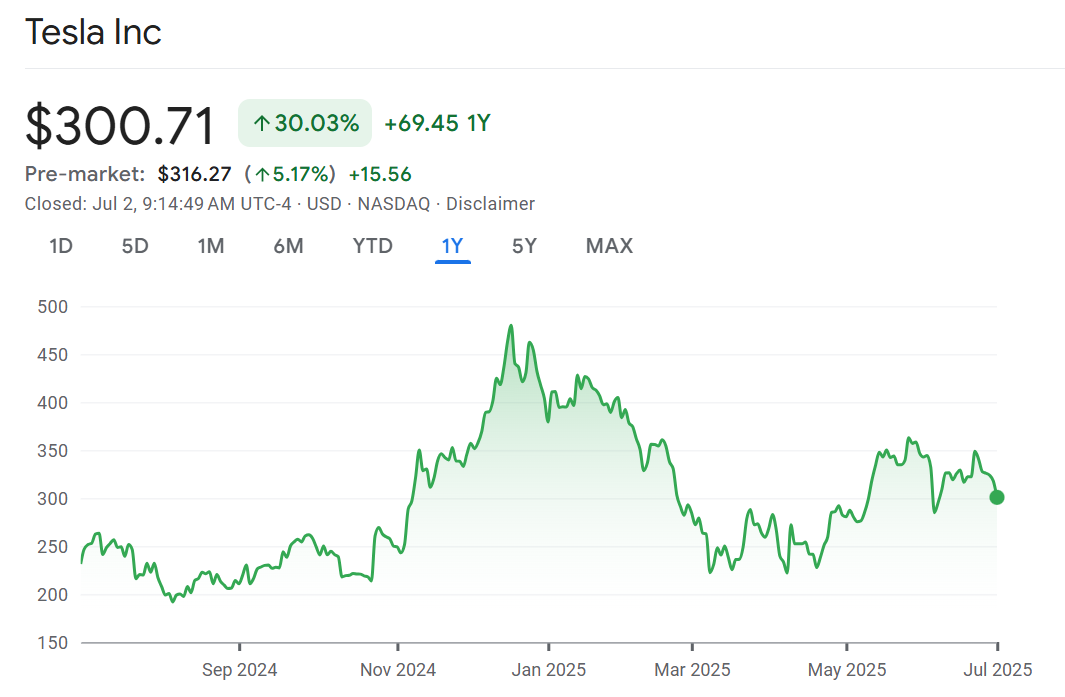
Task: Click the pre-market price $316.27
Action: 194,175
